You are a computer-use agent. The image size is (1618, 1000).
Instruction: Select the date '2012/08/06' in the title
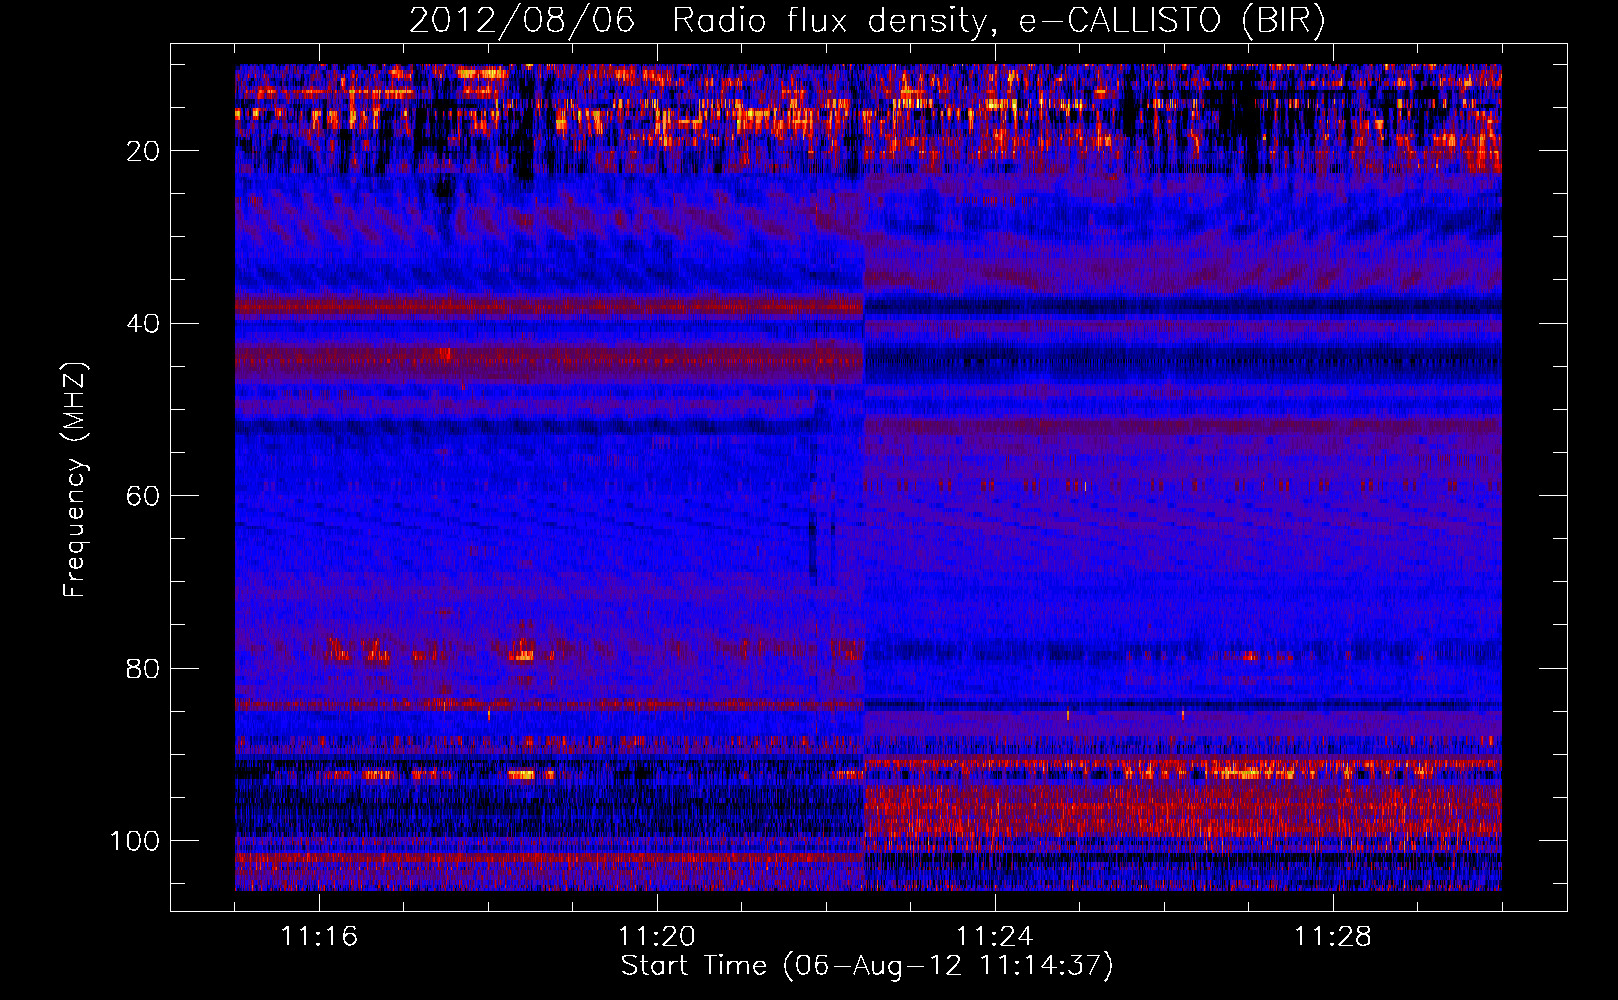(x=522, y=21)
